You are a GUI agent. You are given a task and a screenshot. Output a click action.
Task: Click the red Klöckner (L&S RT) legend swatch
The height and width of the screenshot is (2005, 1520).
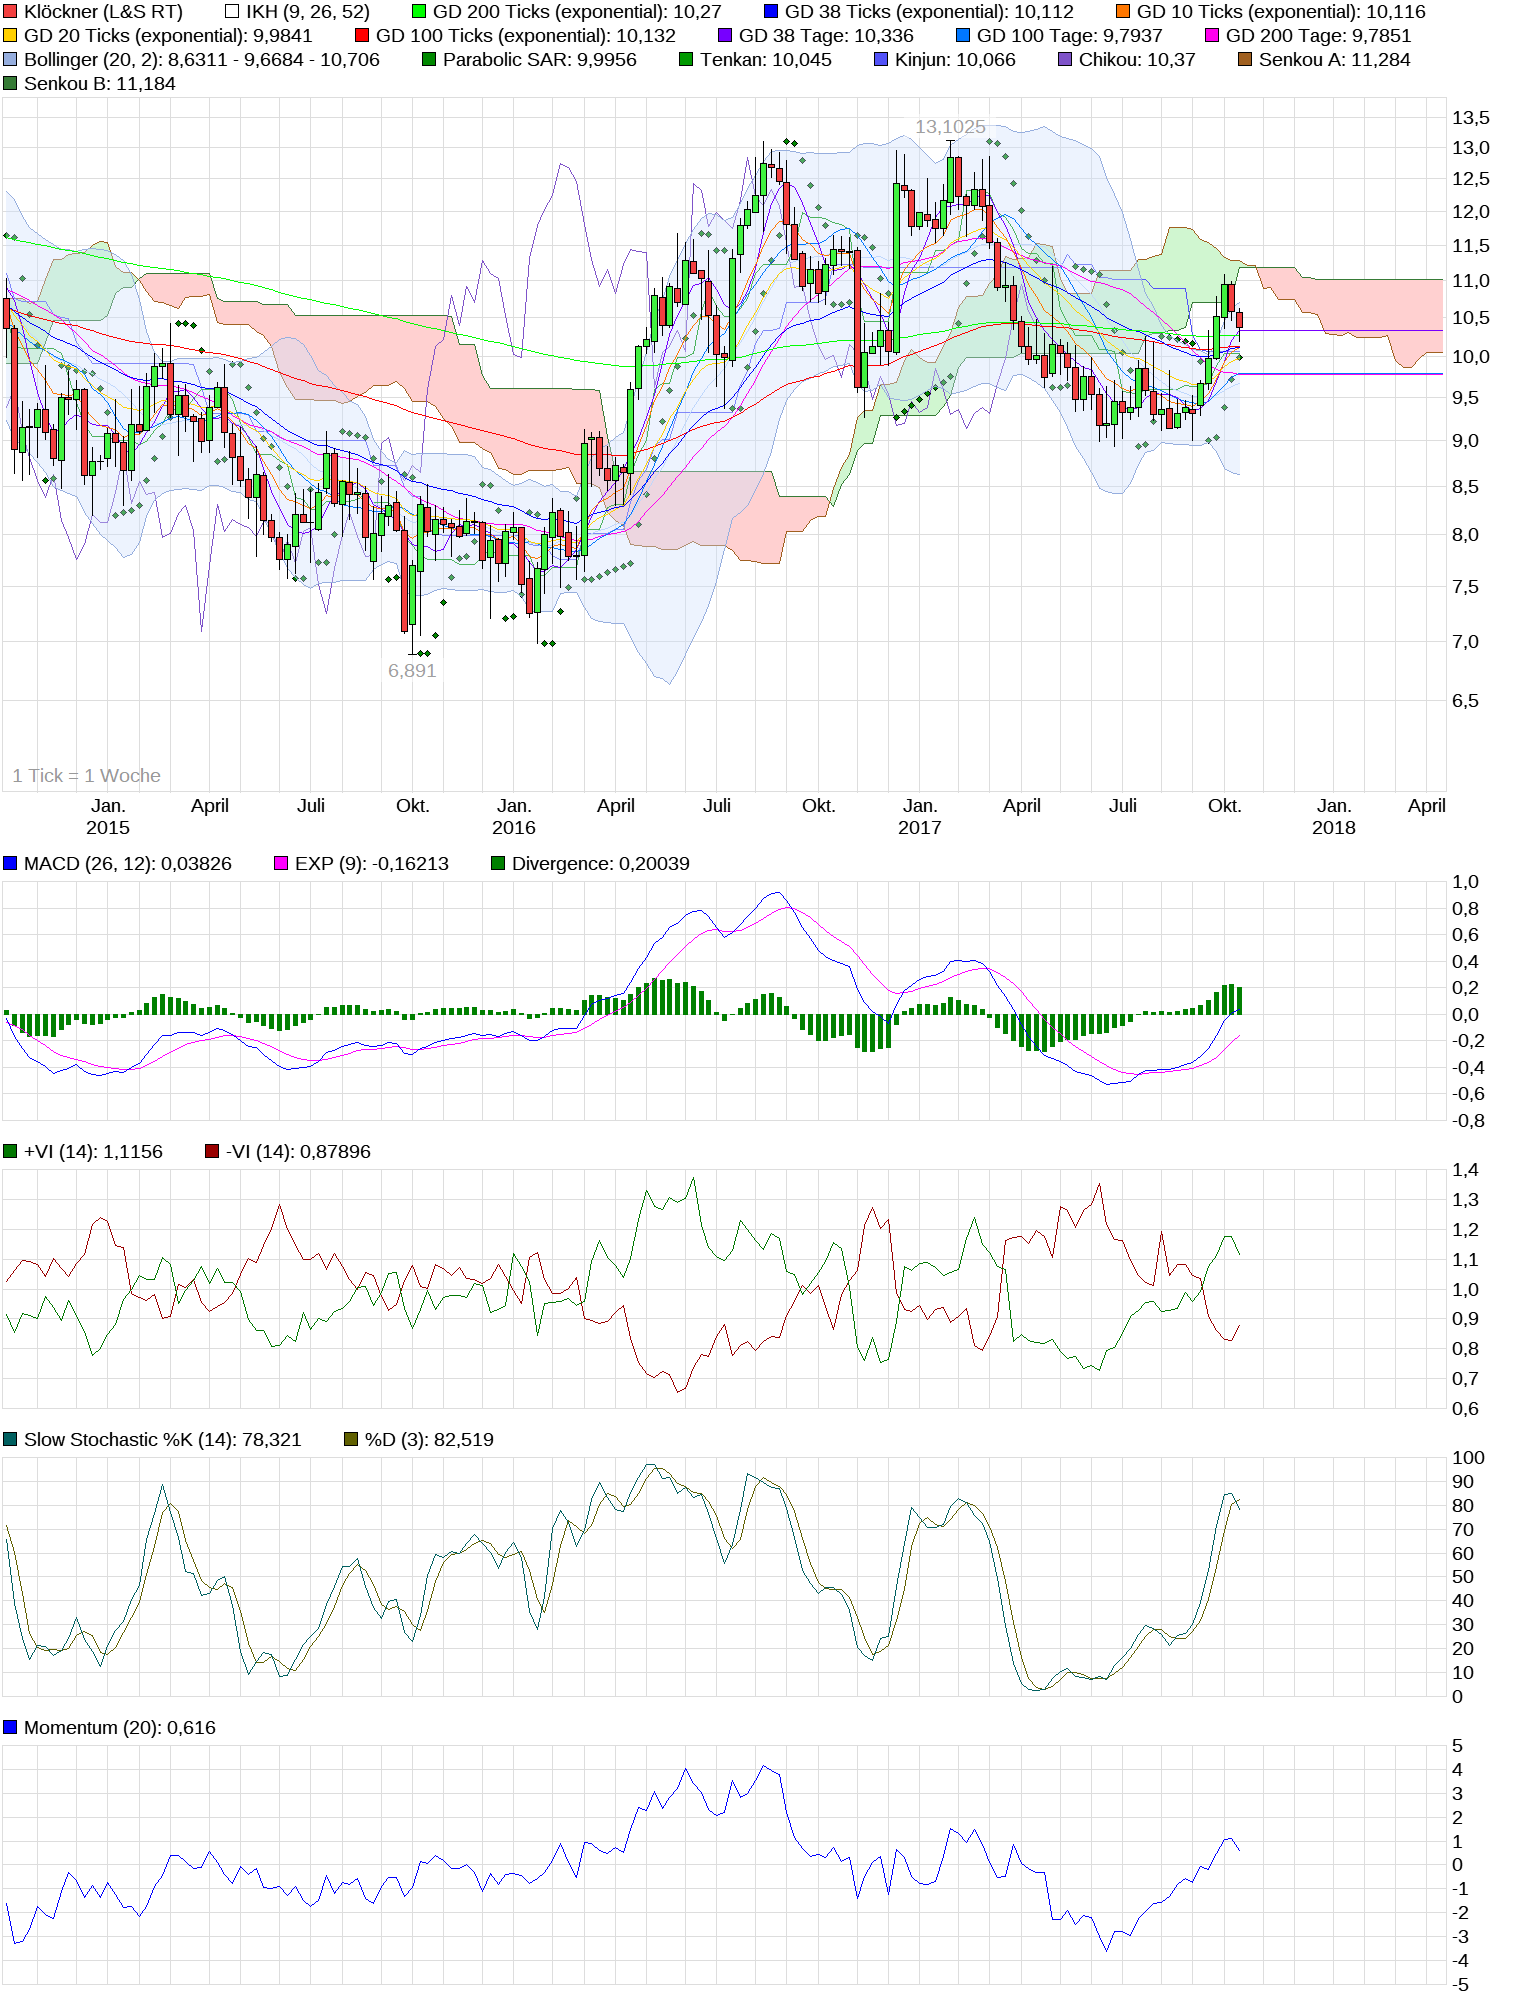click(10, 12)
